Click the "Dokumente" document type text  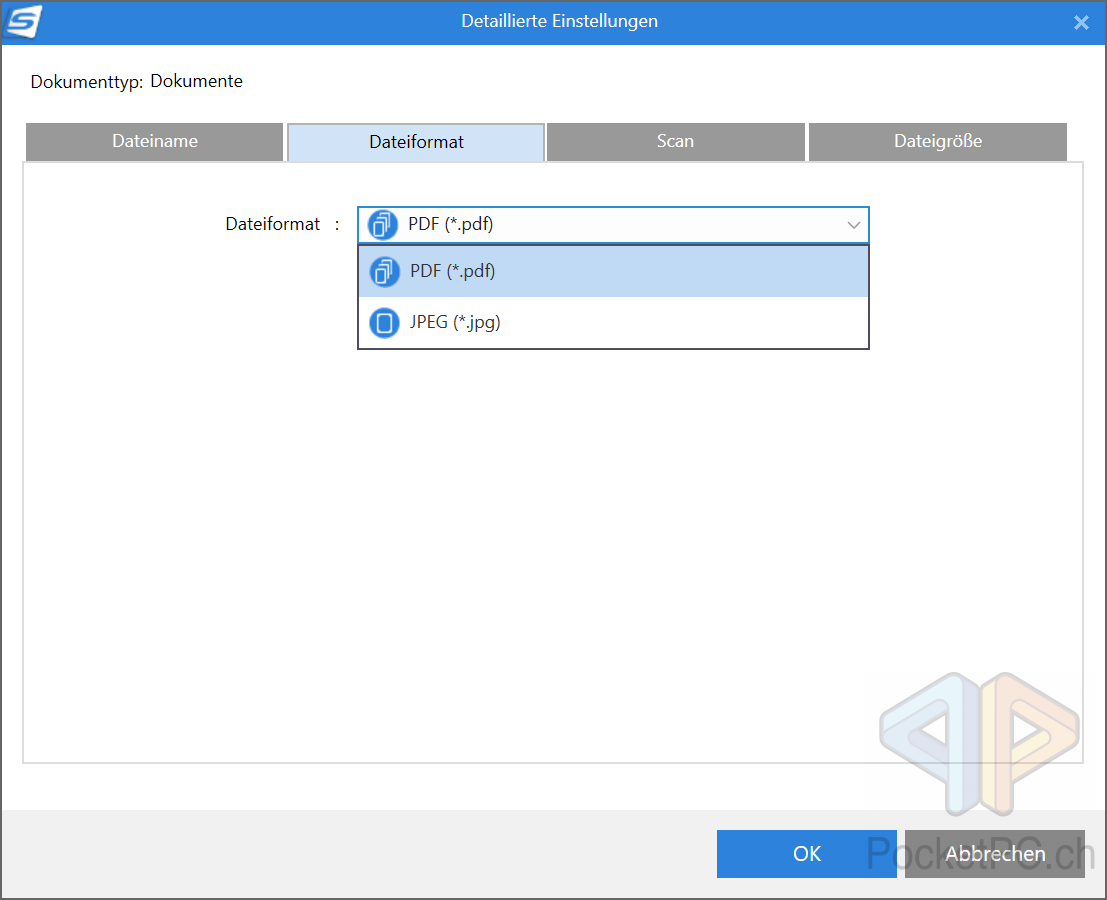click(196, 81)
